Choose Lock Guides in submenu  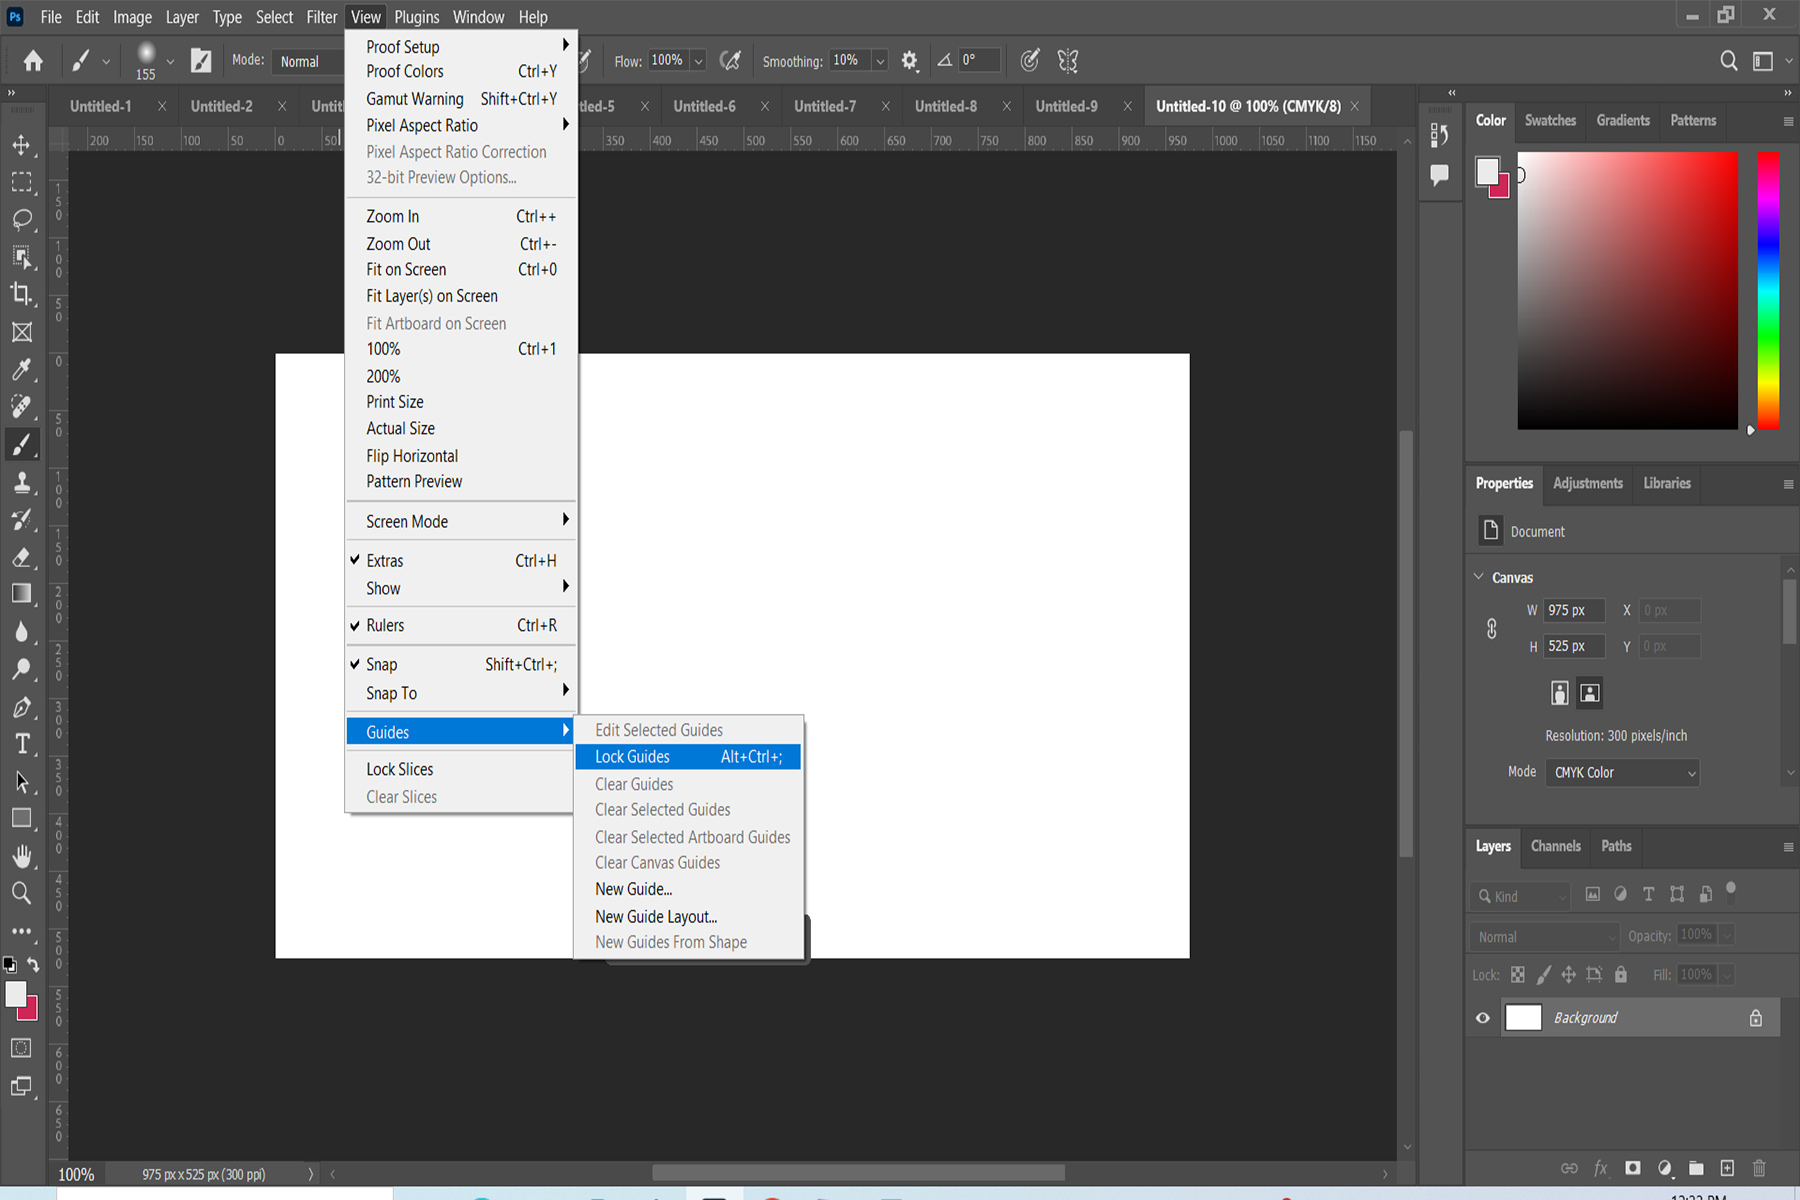(688, 757)
